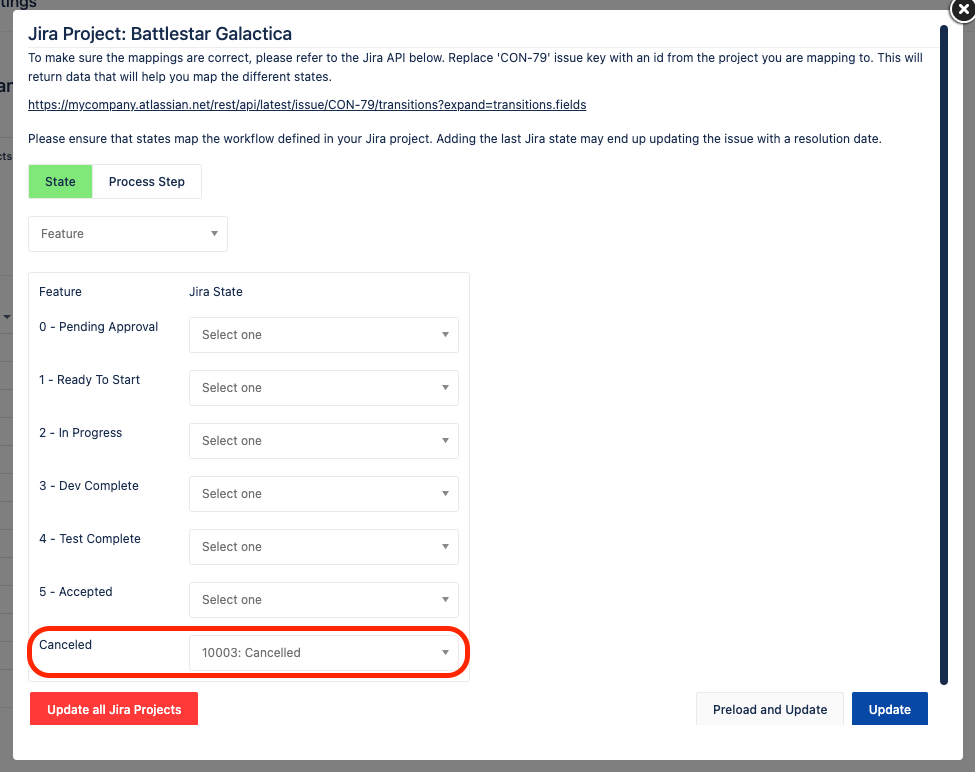Screen dimensions: 975x772
Task: Switch to the Process Step tab
Action: point(147,182)
